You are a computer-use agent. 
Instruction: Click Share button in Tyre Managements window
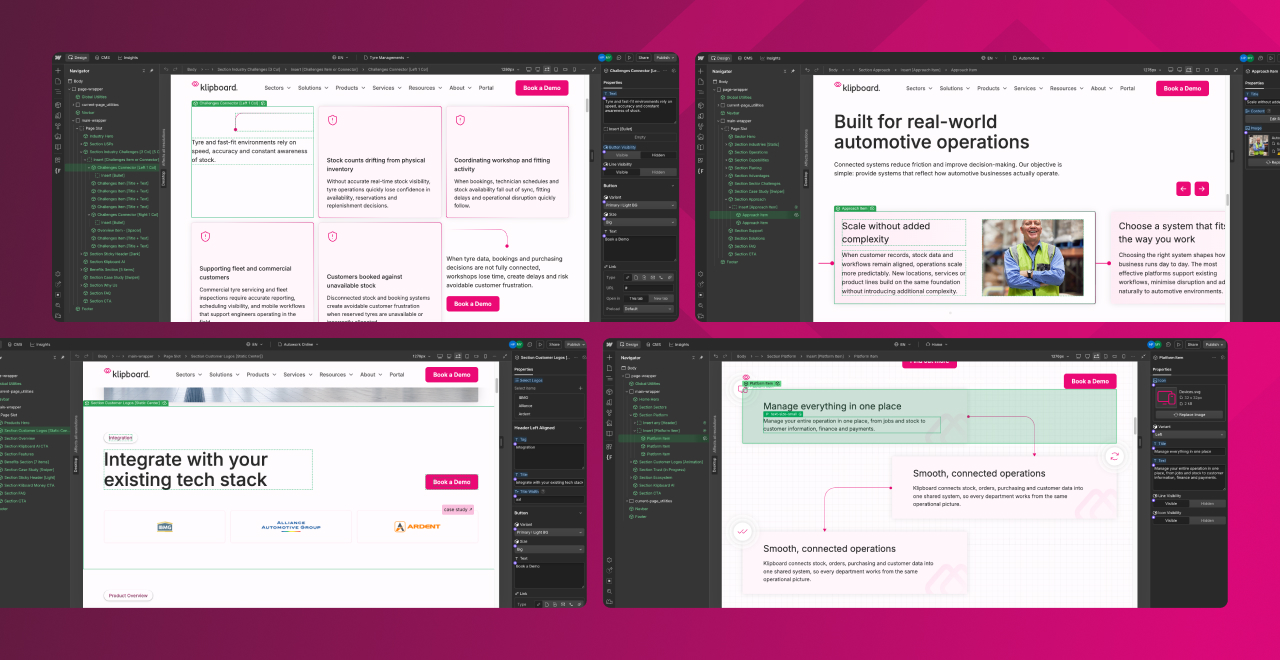tap(644, 58)
